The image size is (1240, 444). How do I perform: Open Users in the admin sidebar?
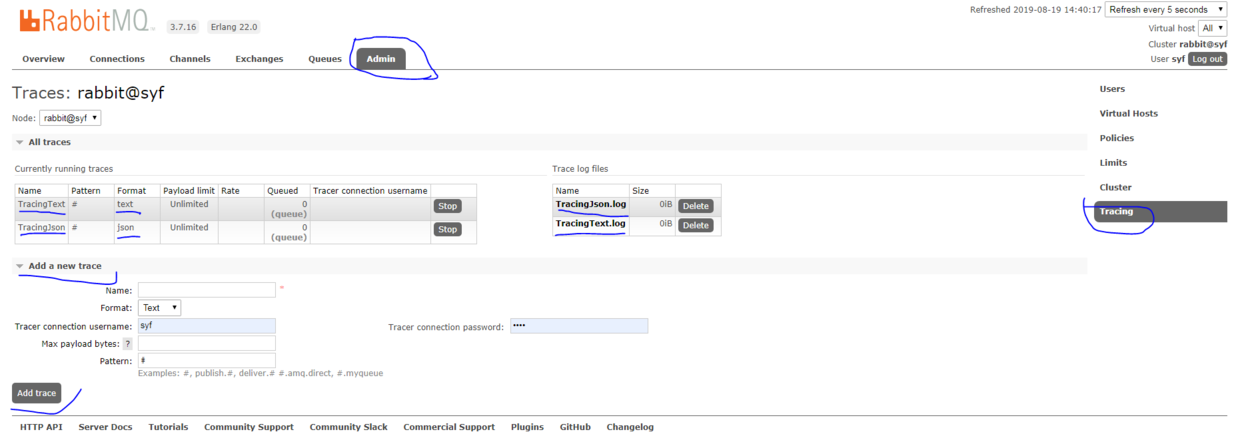pos(1112,89)
